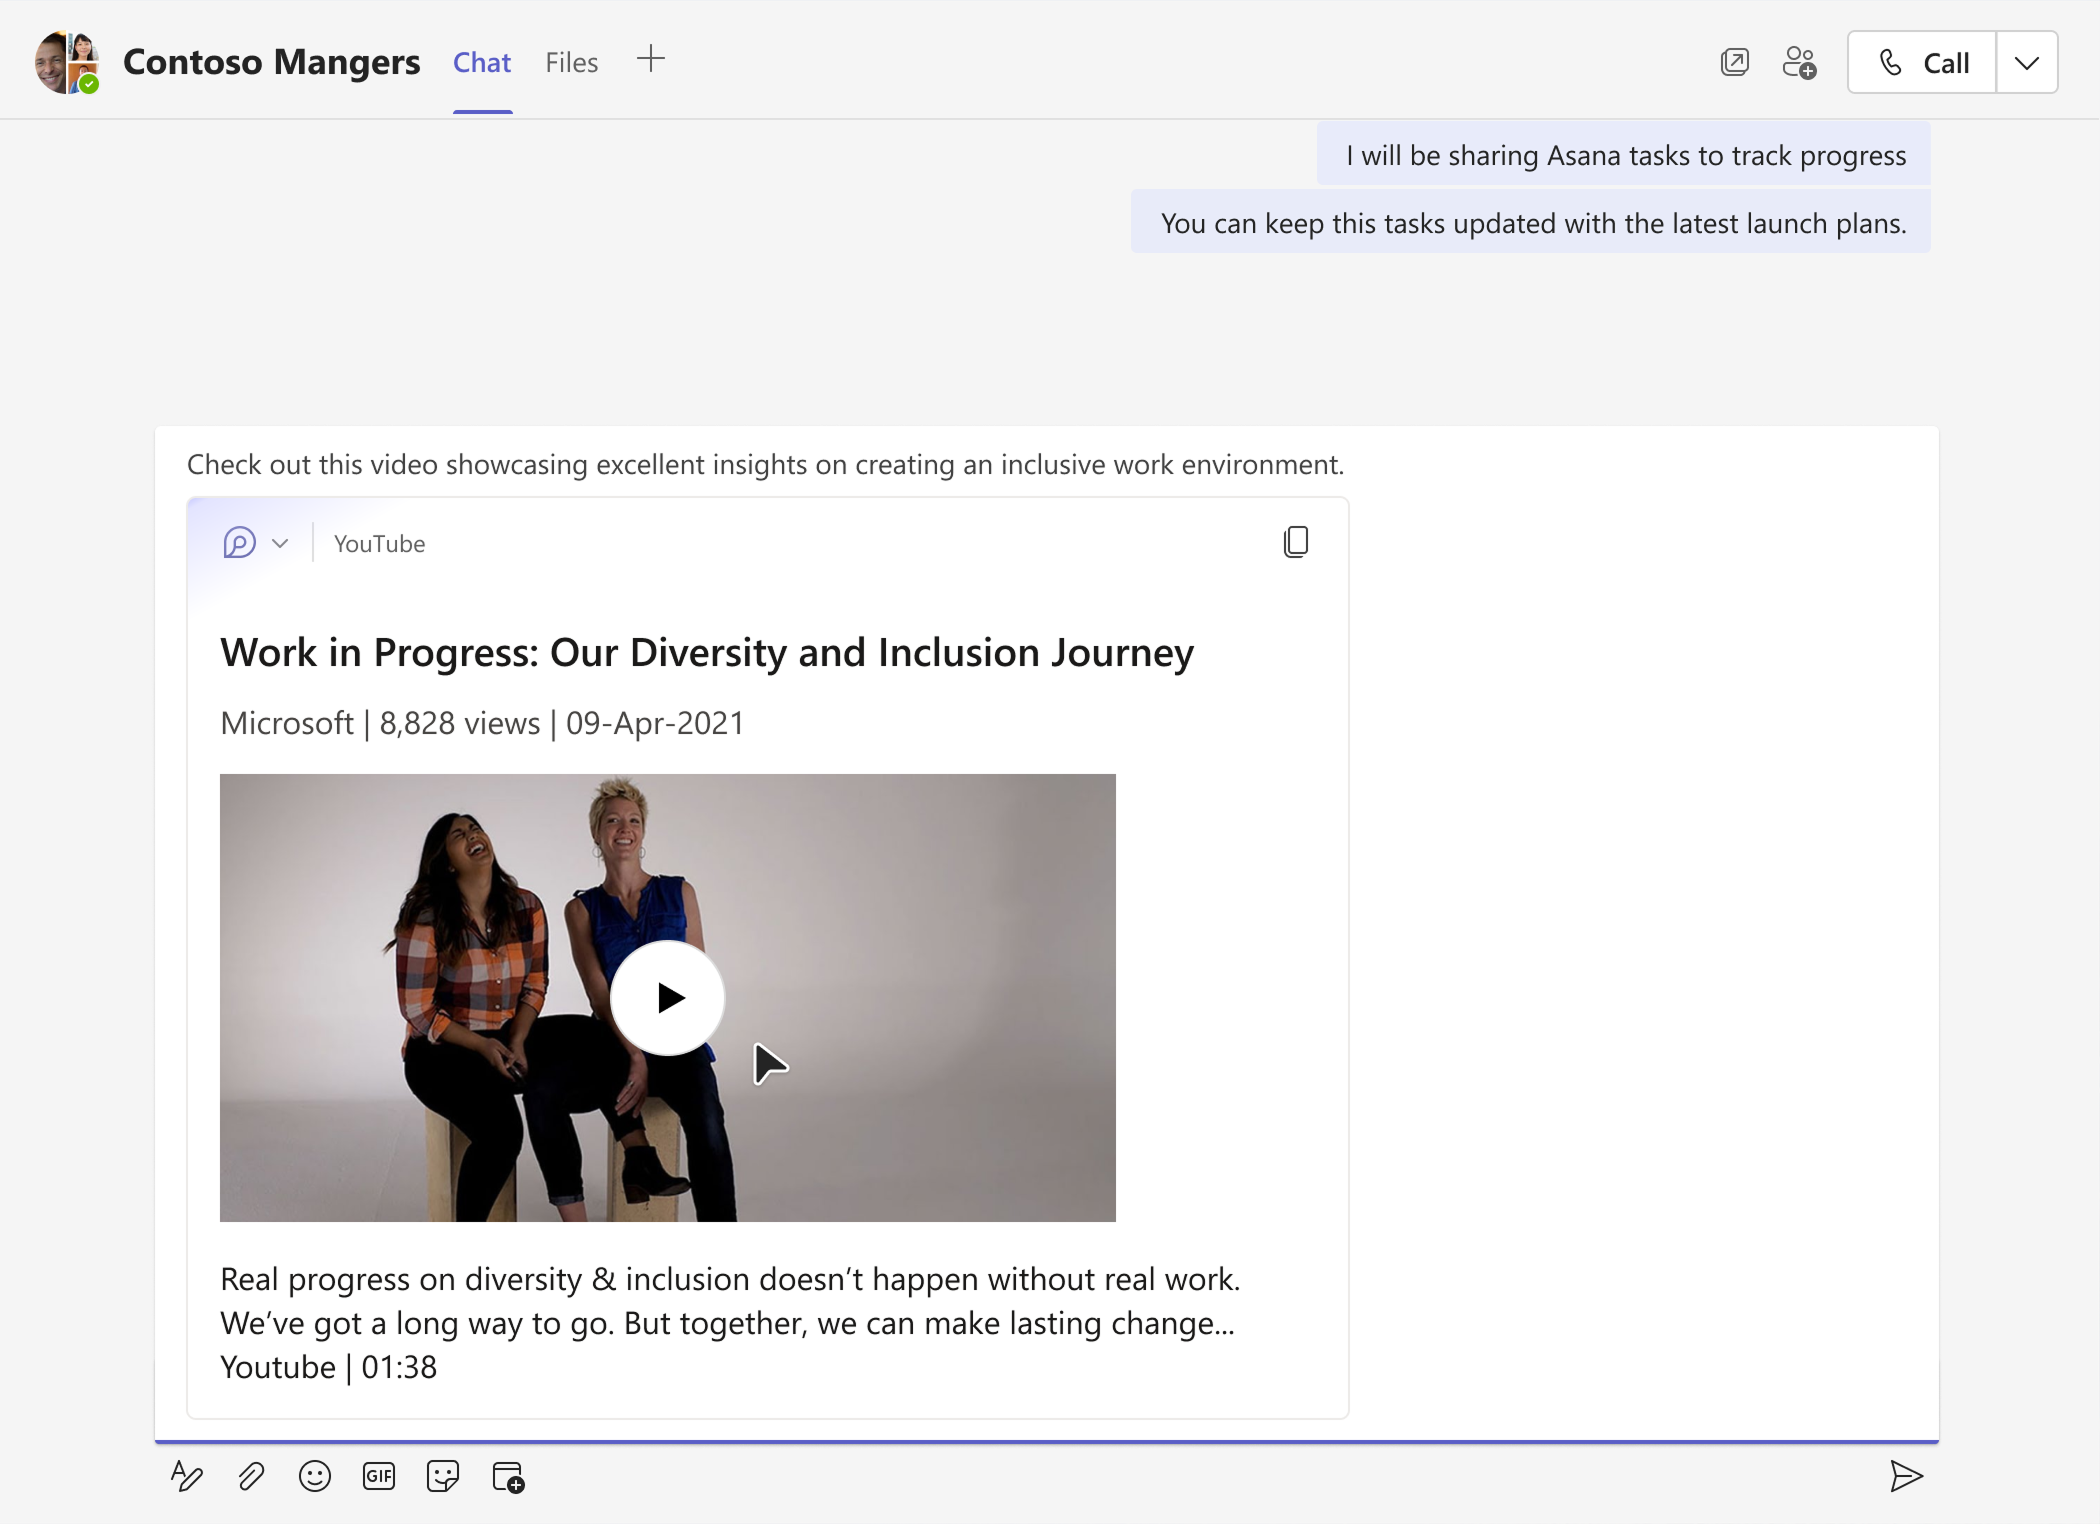Click the video title heading
Image resolution: width=2100 pixels, height=1524 pixels.
click(707, 652)
